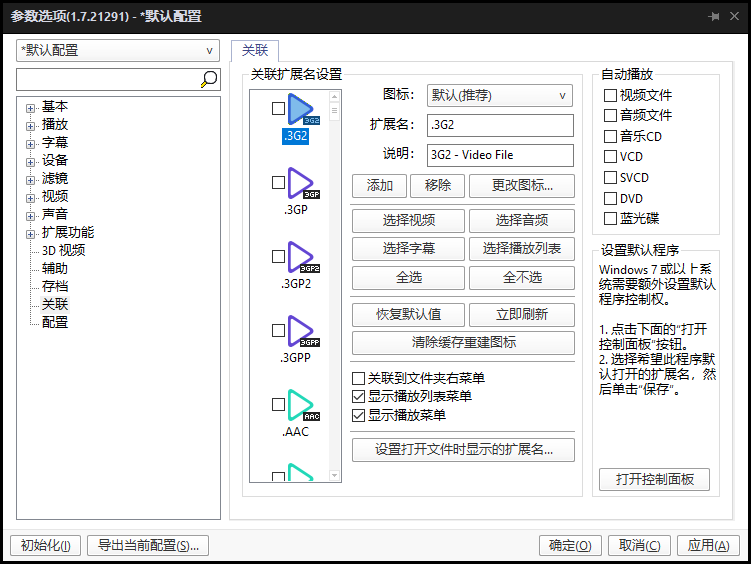Enable the 视频文件 autoplay checkbox

[x=610, y=96]
